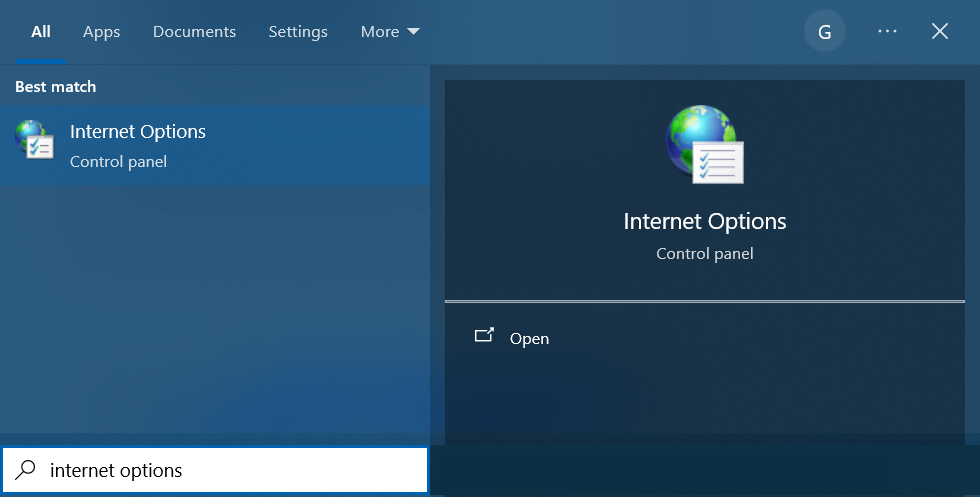Filter results by Documents tab
This screenshot has height=497, width=980.
(194, 32)
